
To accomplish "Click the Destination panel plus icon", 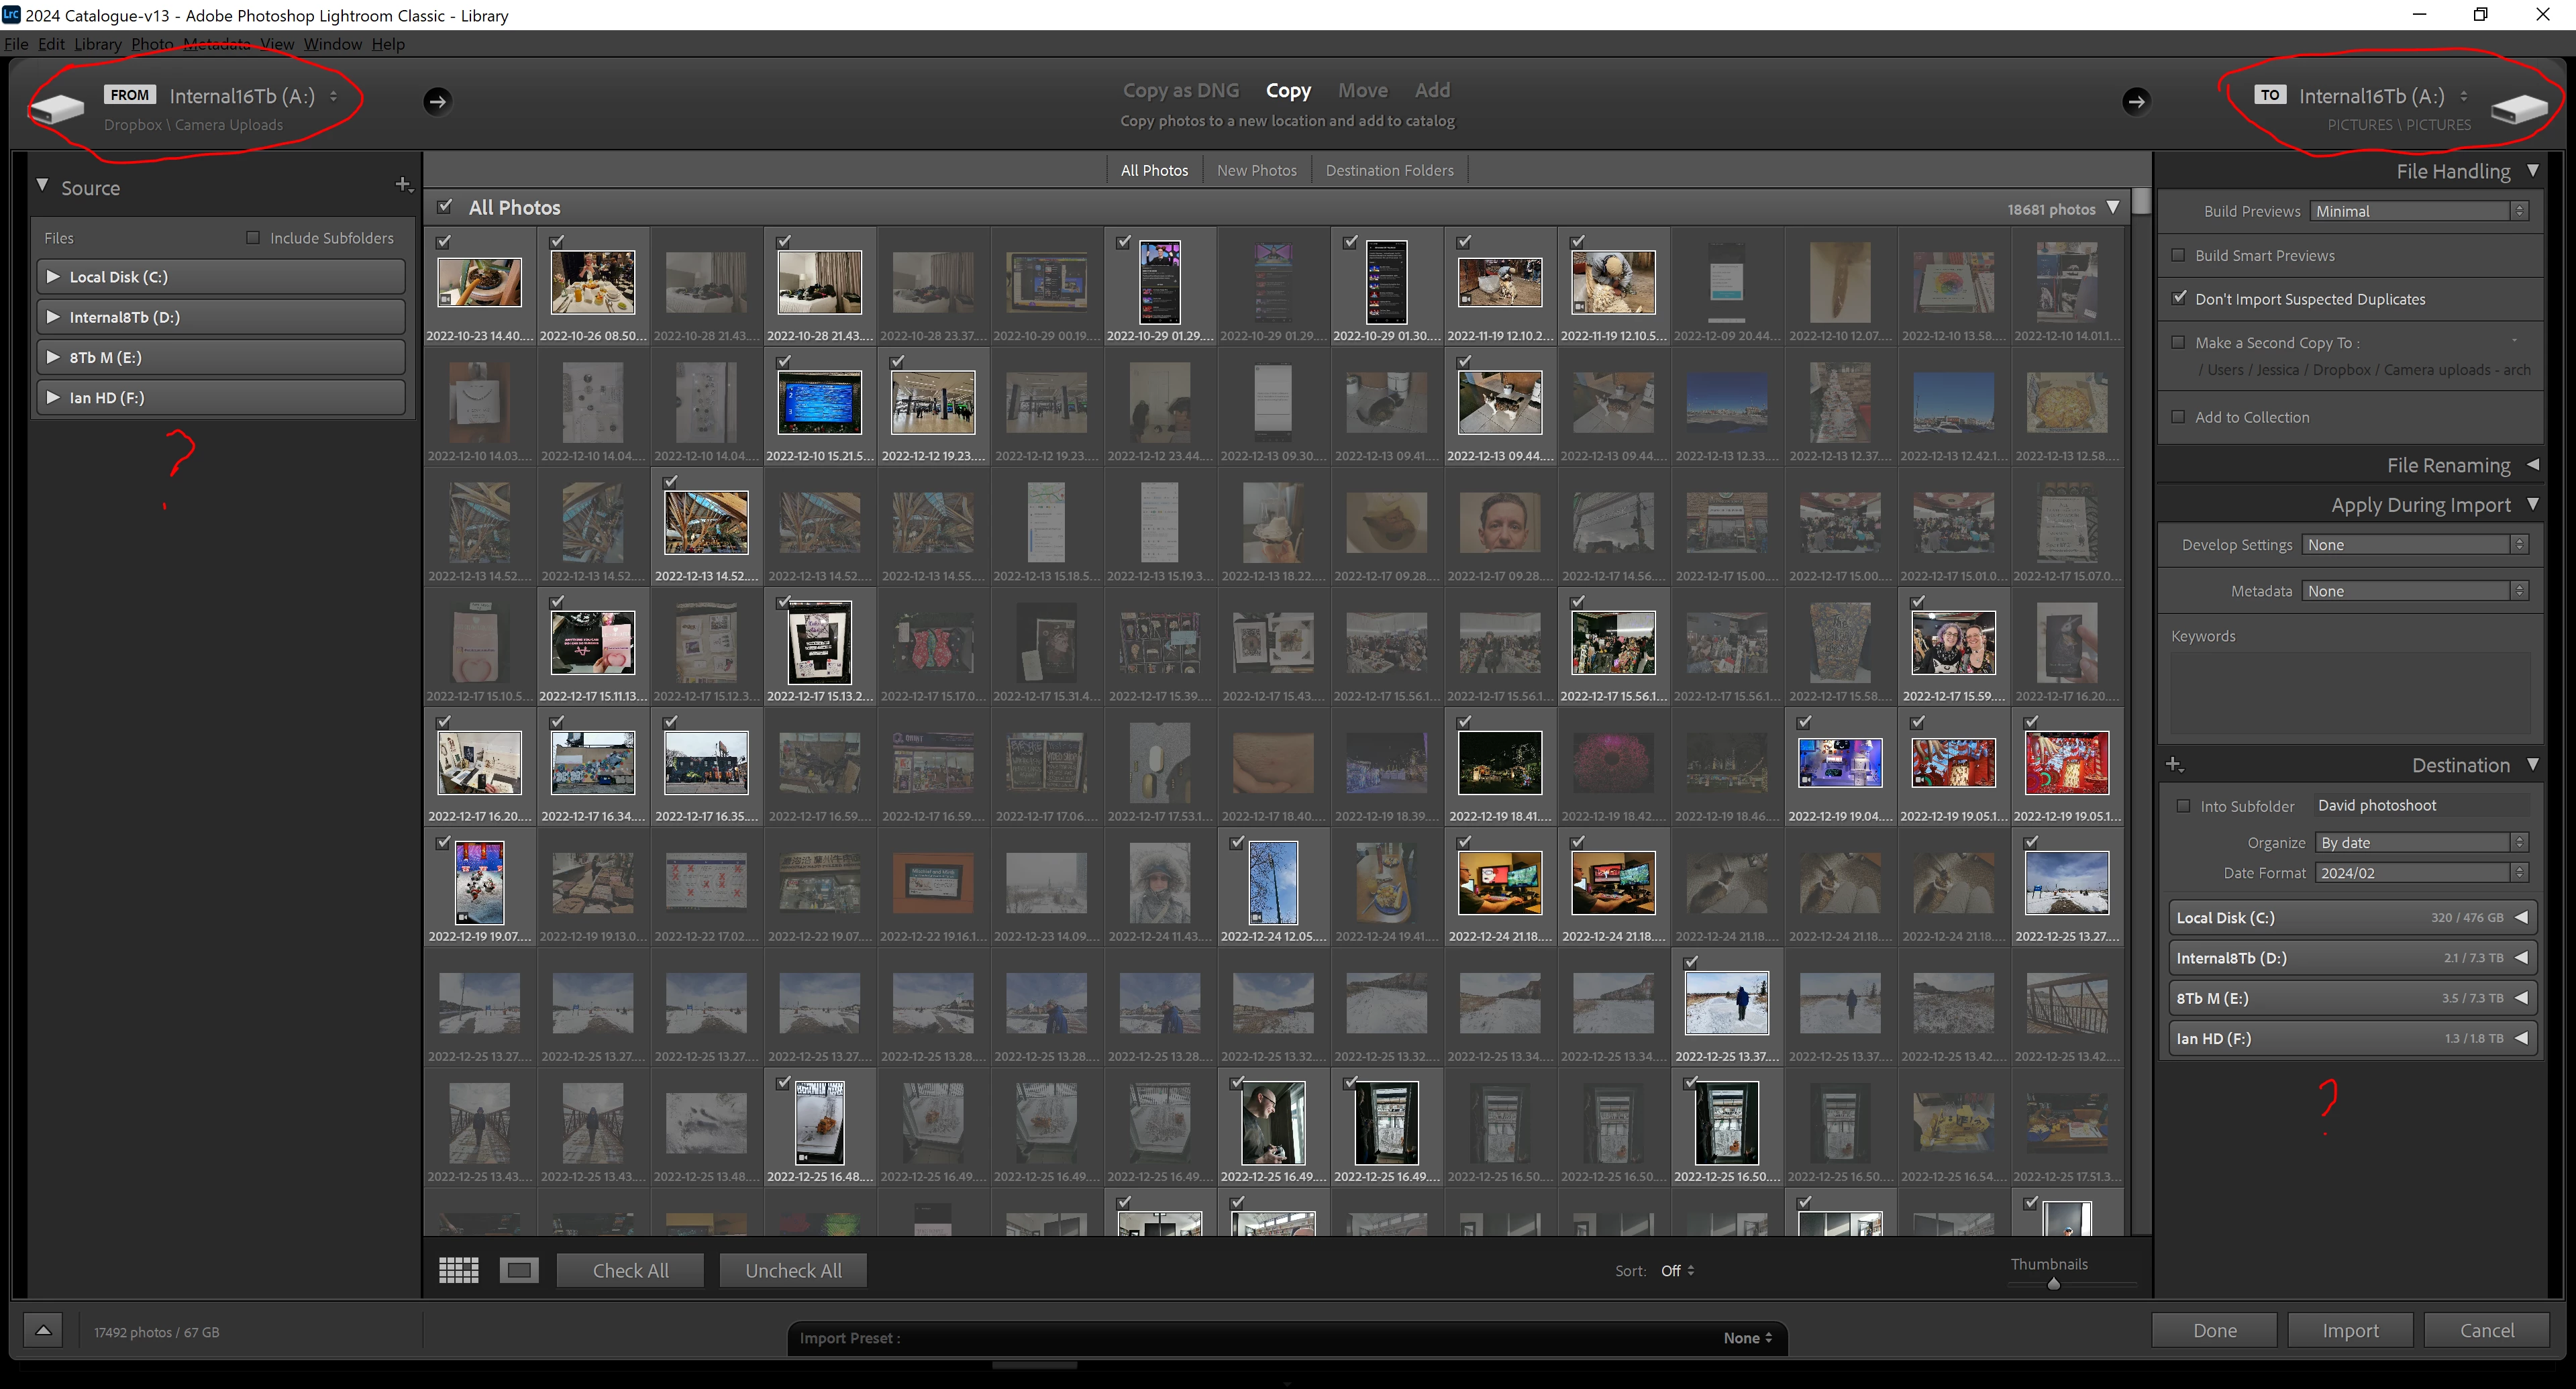I will click(2174, 765).
